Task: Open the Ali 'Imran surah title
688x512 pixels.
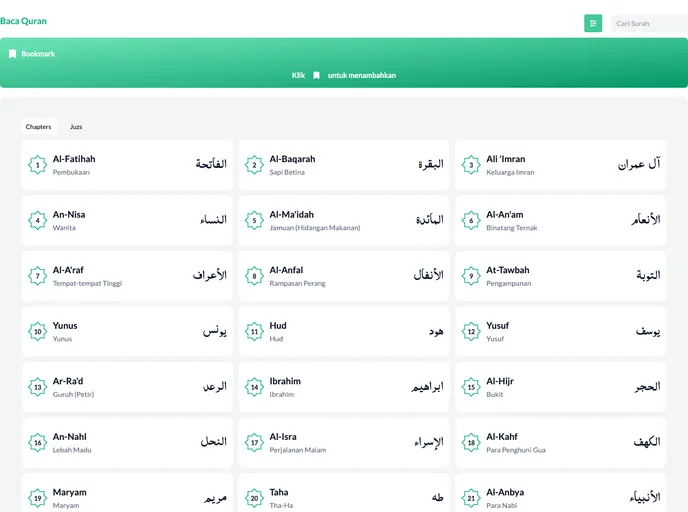Action: click(x=505, y=159)
